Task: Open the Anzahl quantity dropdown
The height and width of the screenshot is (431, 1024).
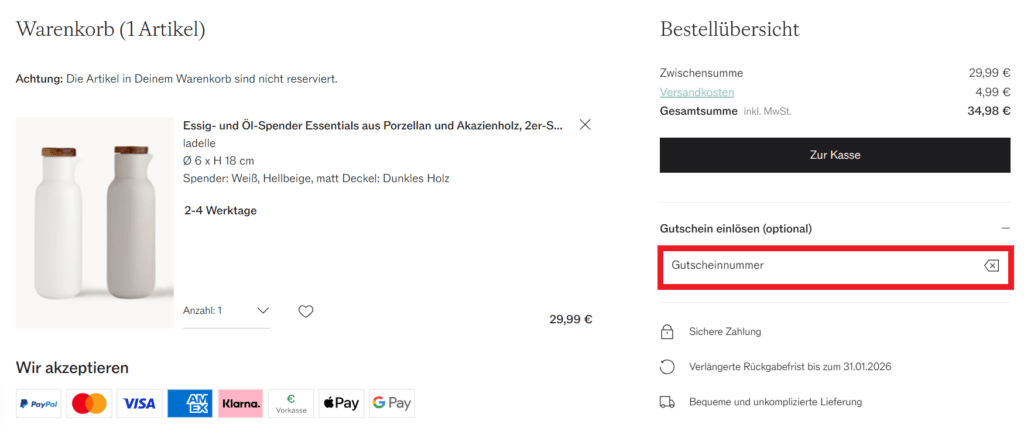Action: (226, 311)
